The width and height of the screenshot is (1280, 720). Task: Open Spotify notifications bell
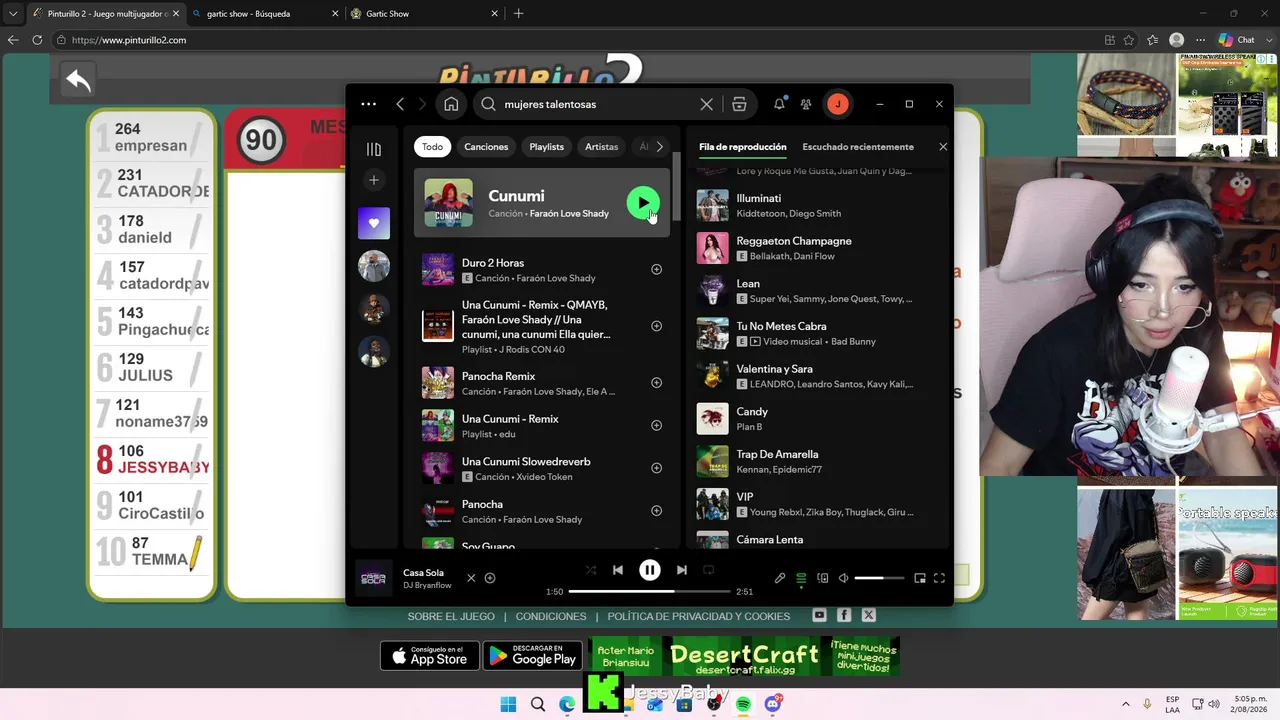coord(779,104)
